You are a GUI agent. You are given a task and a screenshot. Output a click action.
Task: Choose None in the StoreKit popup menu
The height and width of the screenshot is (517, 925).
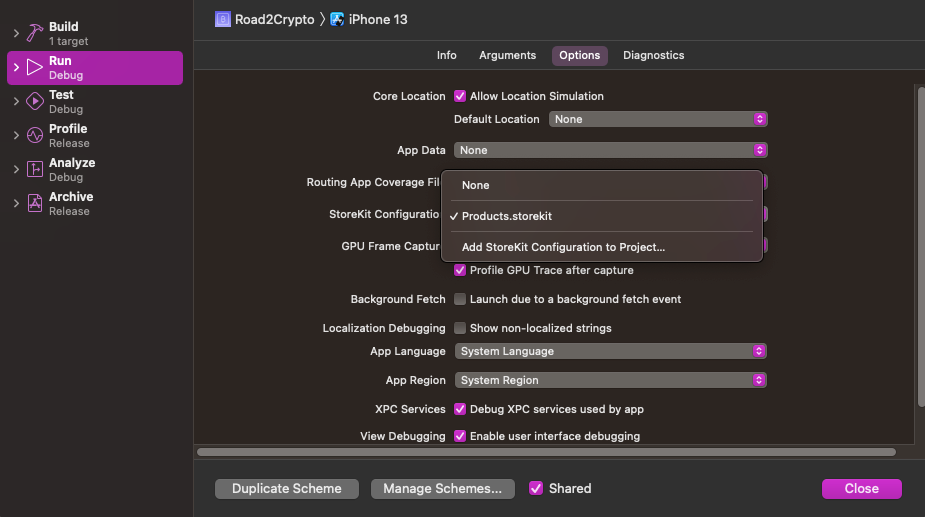pos(602,185)
